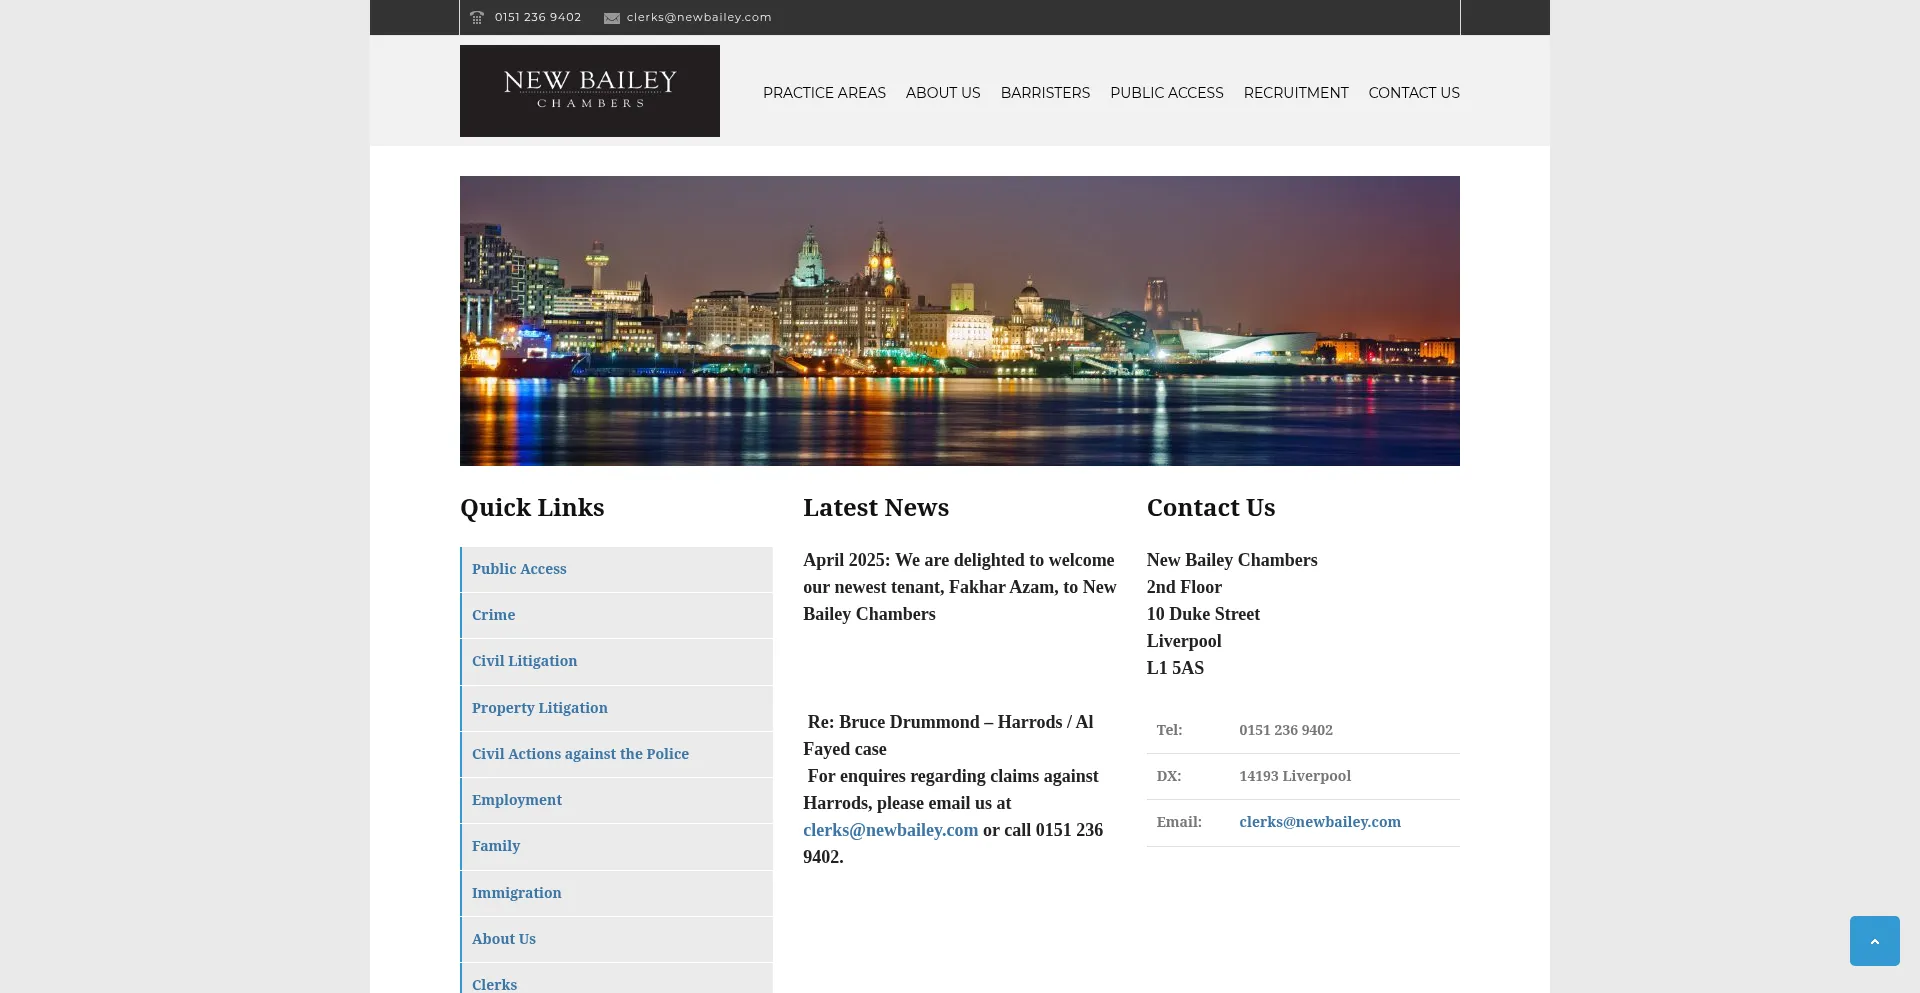Go to the About Us navigation item
1920x993 pixels.
(943, 93)
